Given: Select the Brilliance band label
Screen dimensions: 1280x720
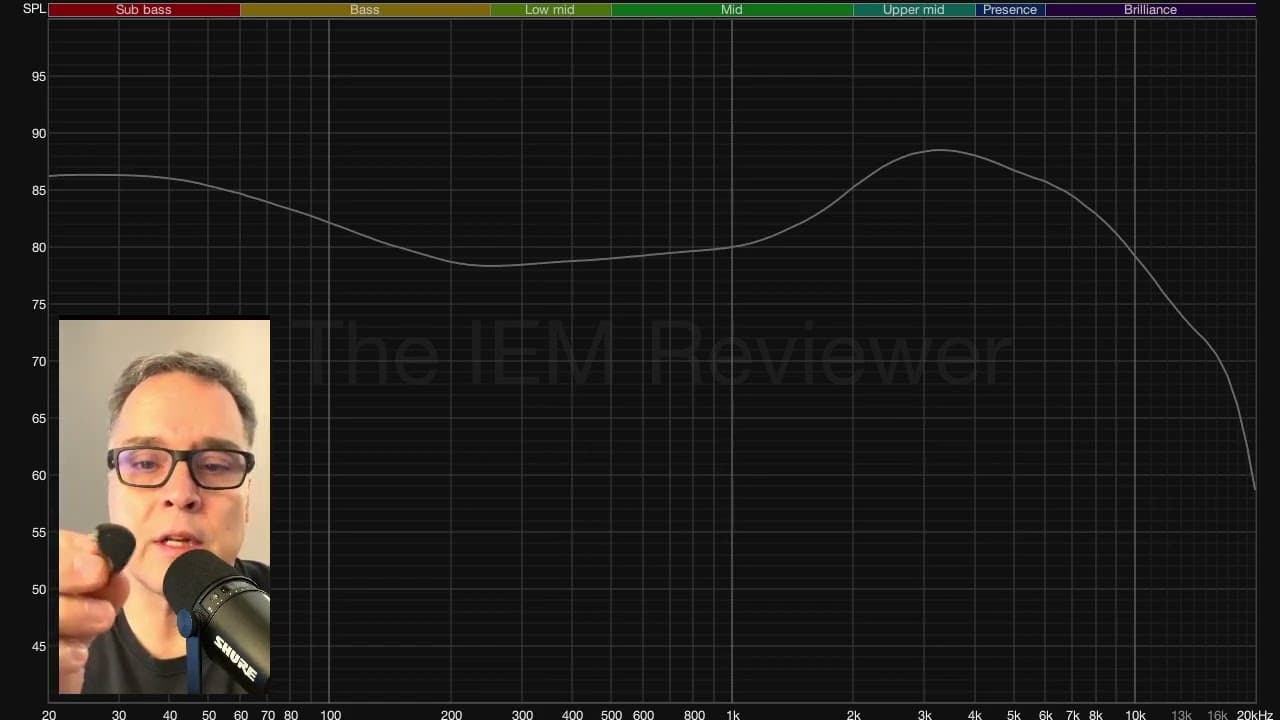Looking at the screenshot, I should click(1150, 10).
